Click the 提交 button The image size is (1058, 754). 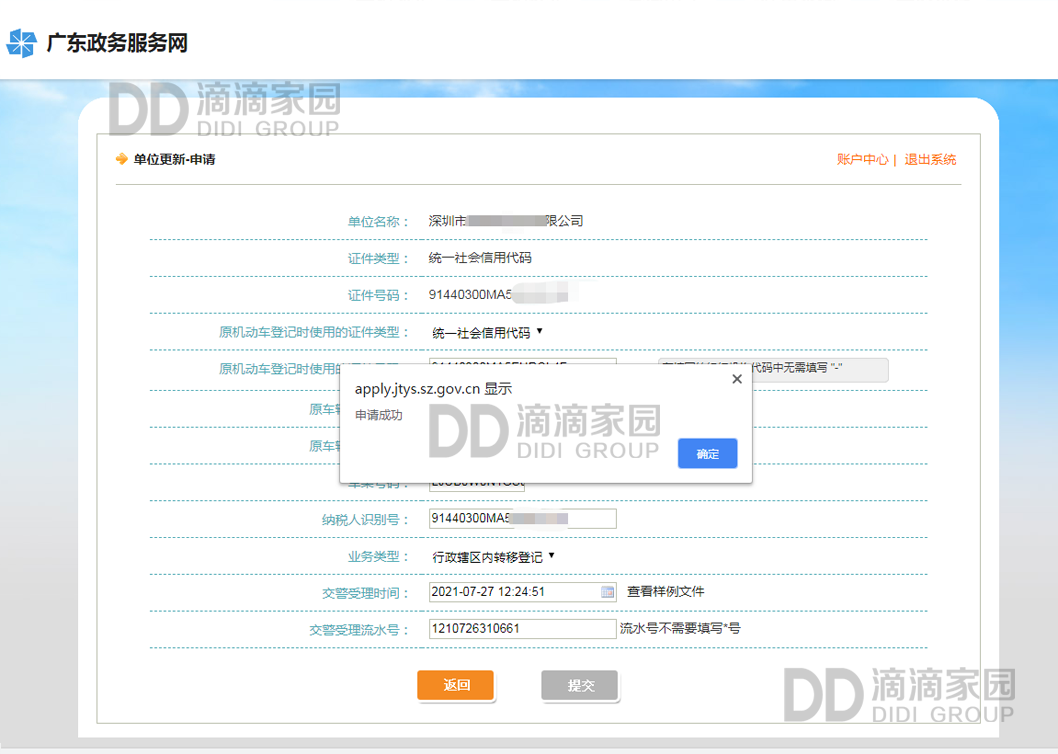(580, 685)
